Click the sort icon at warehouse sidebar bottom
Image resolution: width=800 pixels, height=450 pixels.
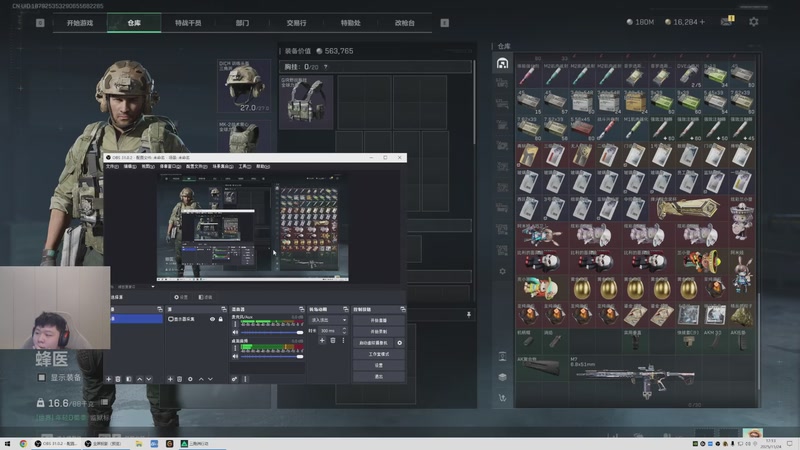[503, 398]
